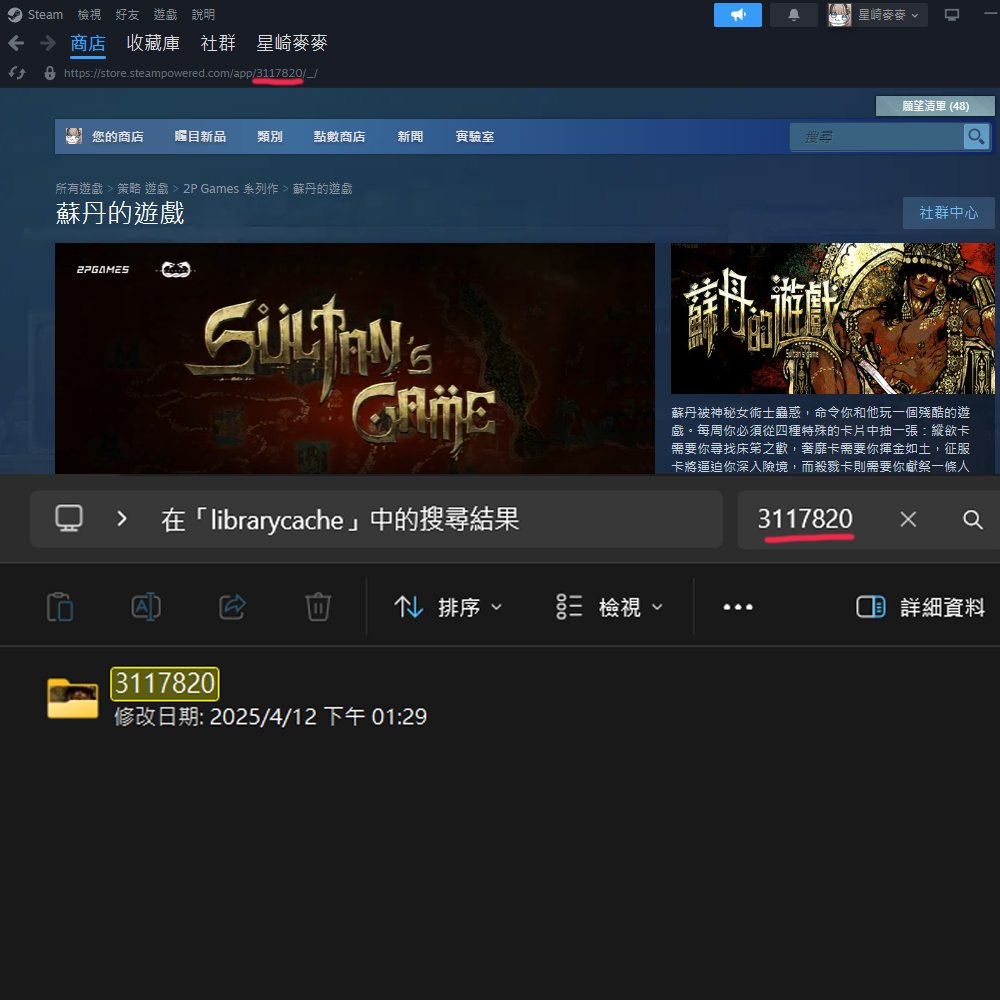This screenshot has height=1000, width=1000.
Task: Click the 蘇丹的遊戲 breadcrumb link
Action: tap(323, 189)
